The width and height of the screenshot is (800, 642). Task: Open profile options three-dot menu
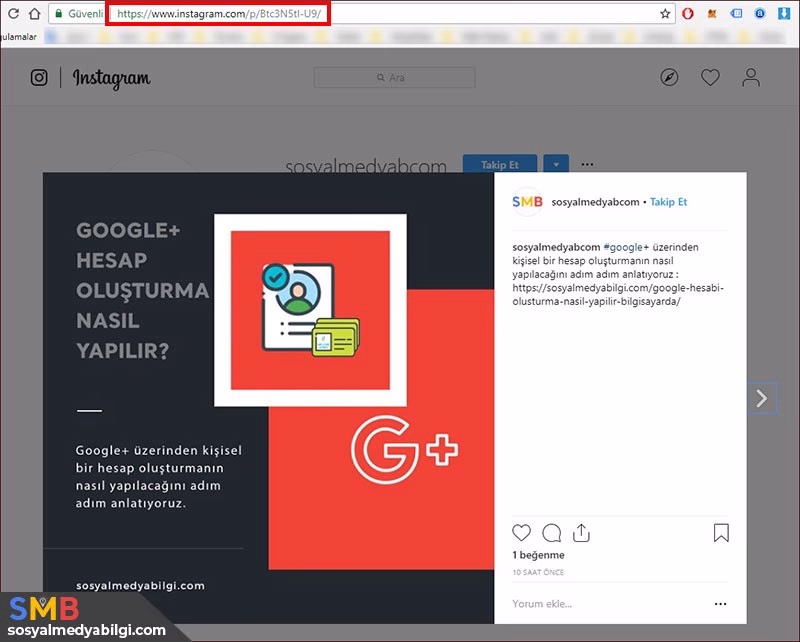(588, 164)
